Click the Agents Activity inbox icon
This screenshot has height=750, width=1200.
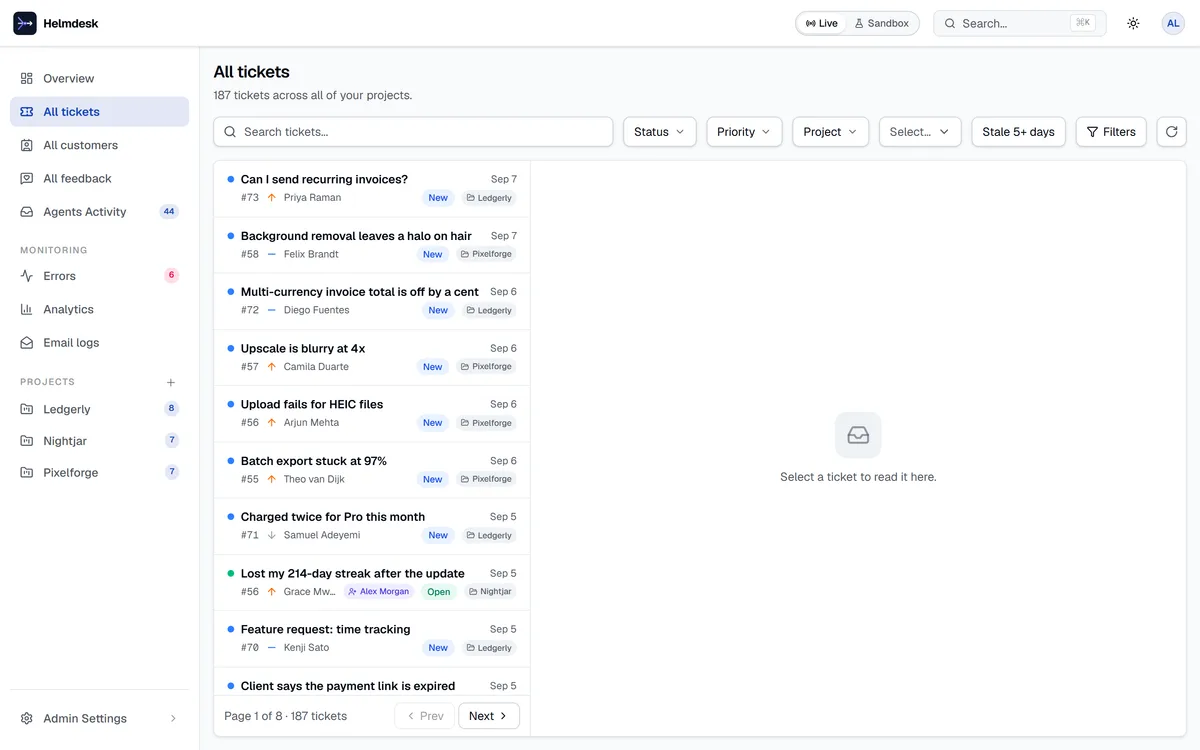click(27, 212)
